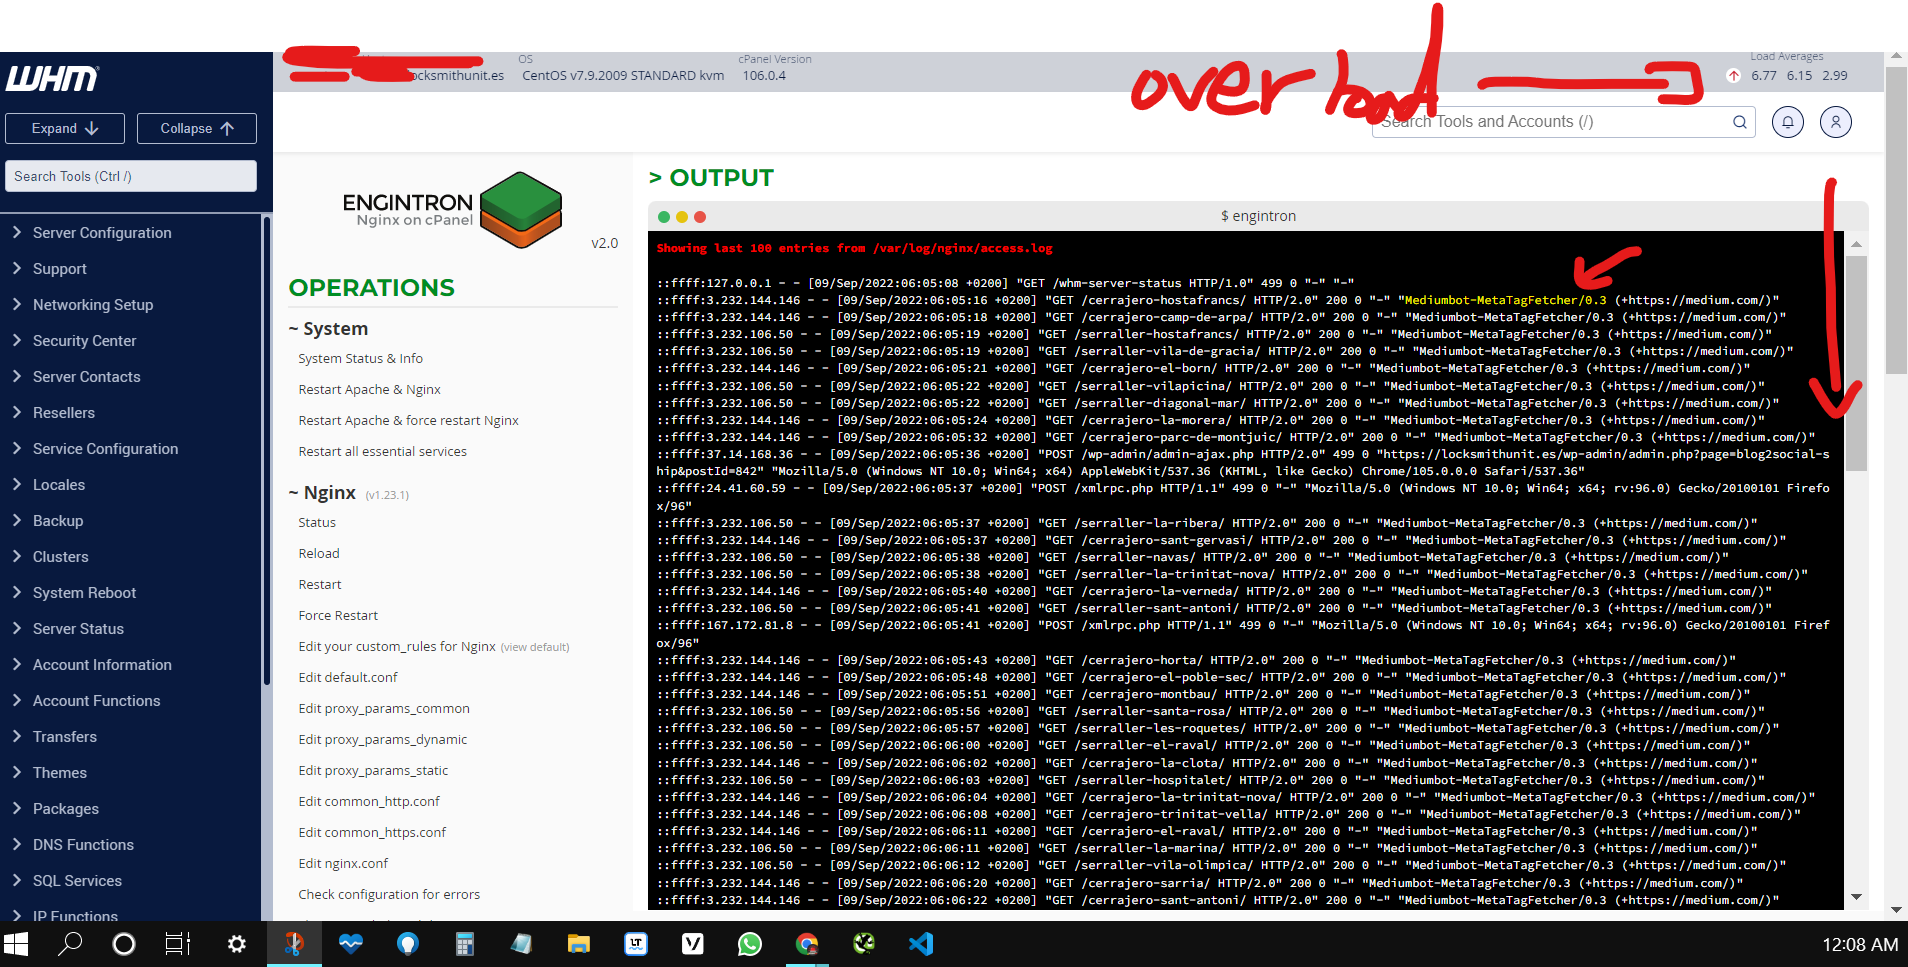Click the search magnifier icon in top search bar
The image size is (1908, 967).
(1740, 122)
